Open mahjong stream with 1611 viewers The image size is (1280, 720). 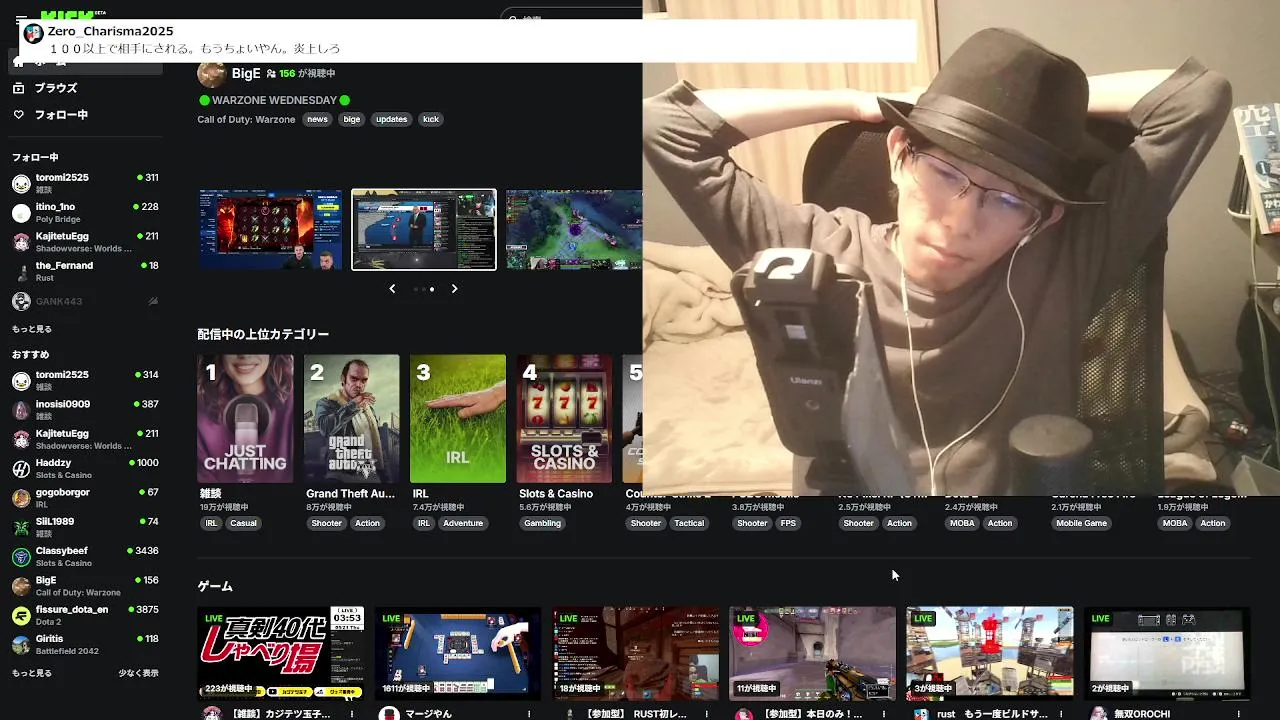pyautogui.click(x=458, y=653)
